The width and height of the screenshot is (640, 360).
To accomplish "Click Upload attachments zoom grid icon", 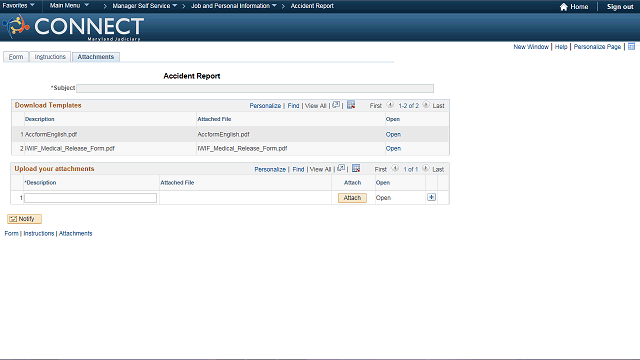I will click(341, 168).
